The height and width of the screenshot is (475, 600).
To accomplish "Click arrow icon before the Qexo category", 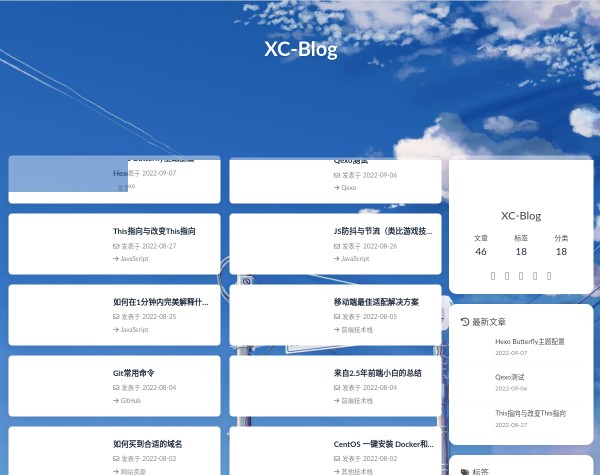I will click(x=337, y=187).
